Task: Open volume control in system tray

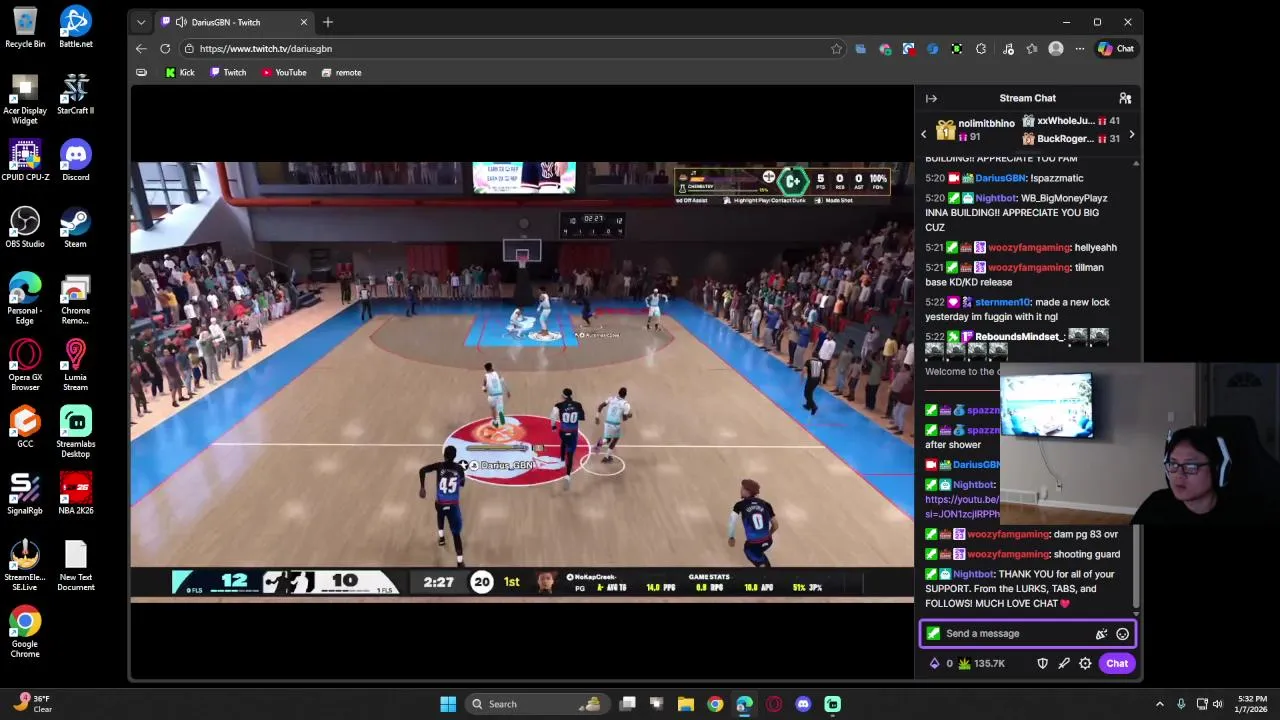Action: pyautogui.click(x=1219, y=704)
